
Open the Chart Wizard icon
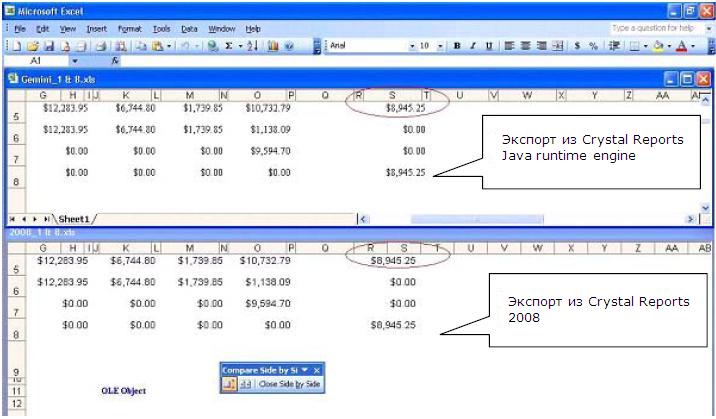tap(273, 46)
